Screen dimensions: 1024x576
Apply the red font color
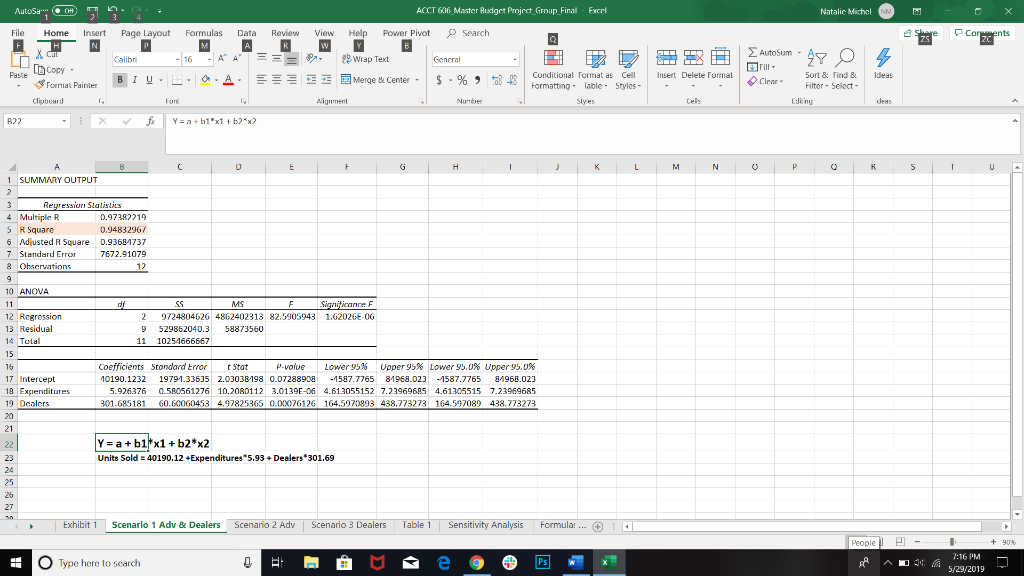coord(228,80)
